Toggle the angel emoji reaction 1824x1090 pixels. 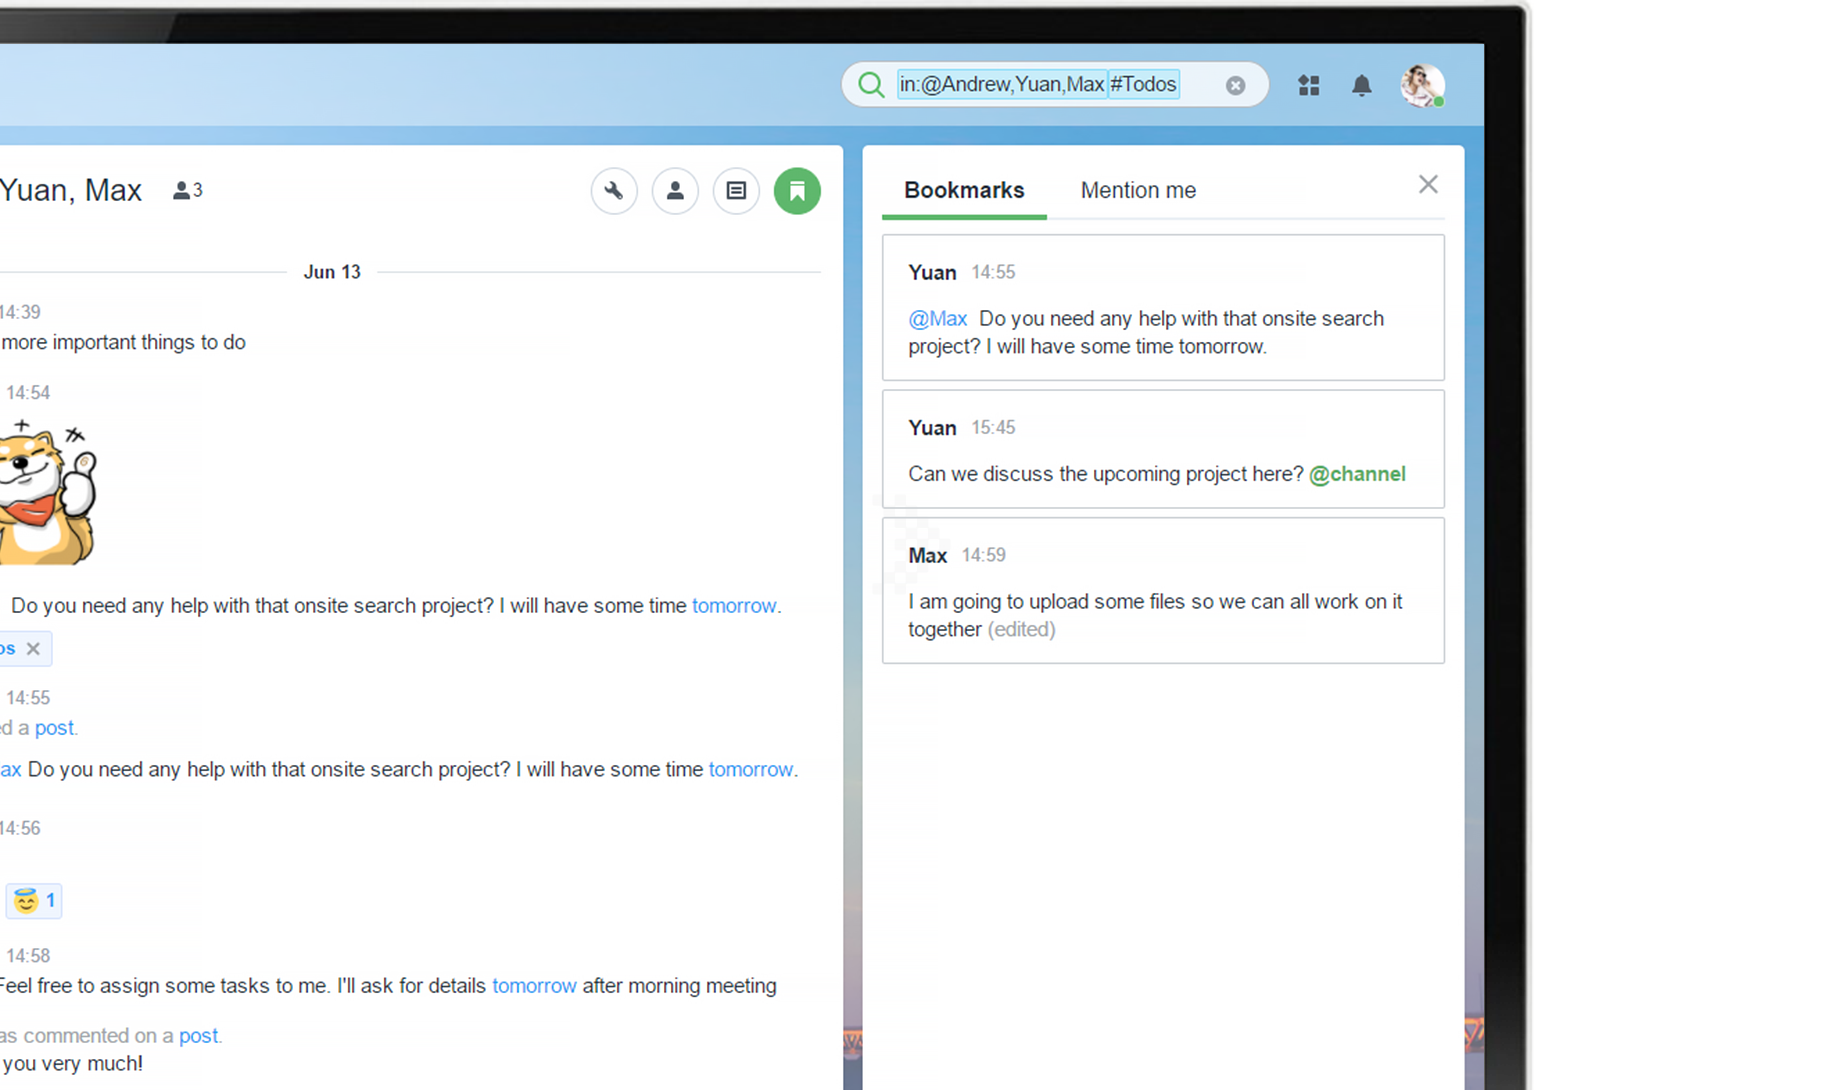click(33, 900)
